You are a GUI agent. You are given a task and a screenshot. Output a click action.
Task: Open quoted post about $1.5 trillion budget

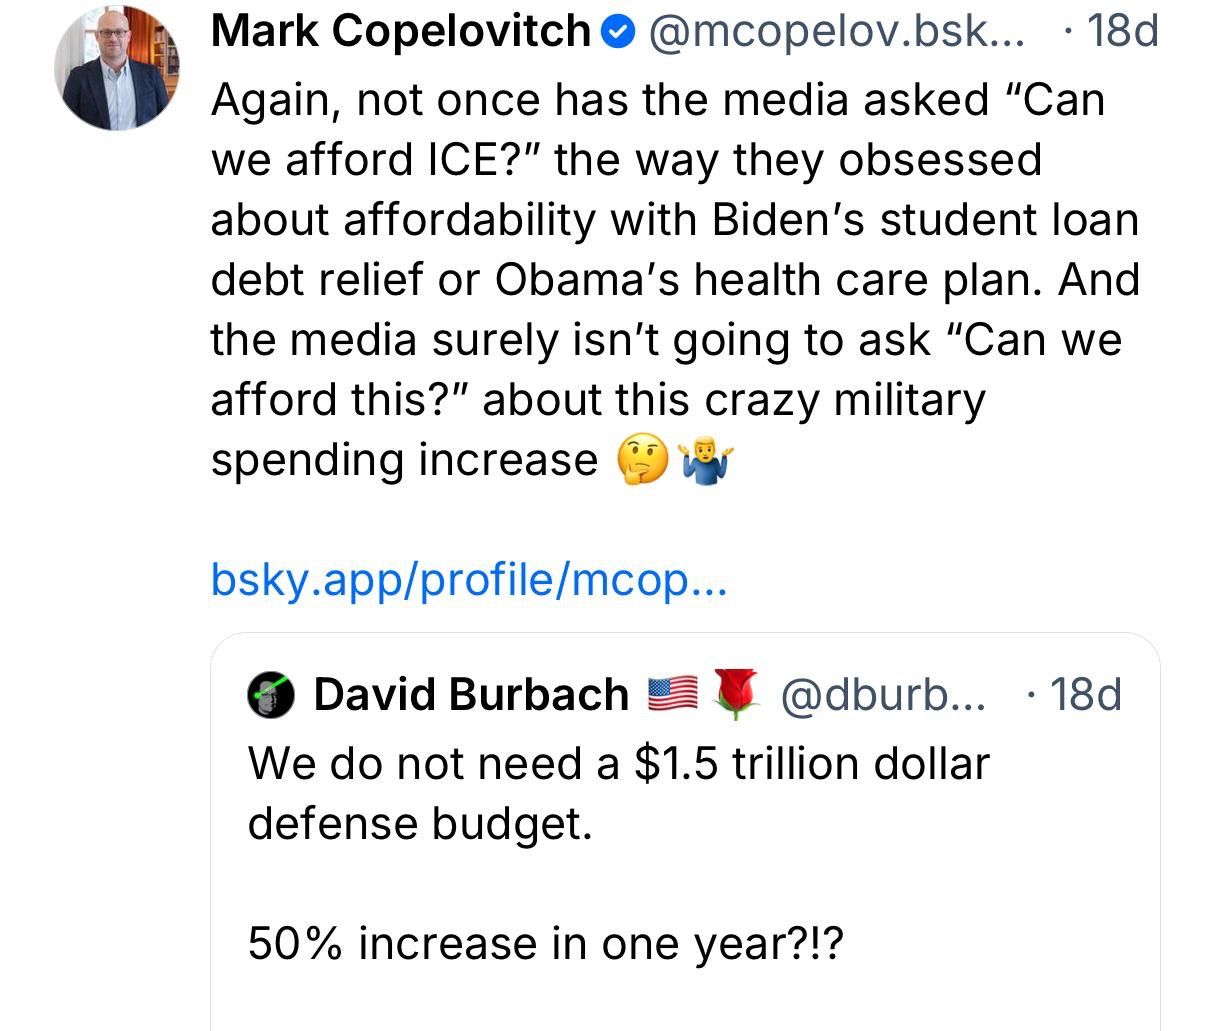(685, 832)
